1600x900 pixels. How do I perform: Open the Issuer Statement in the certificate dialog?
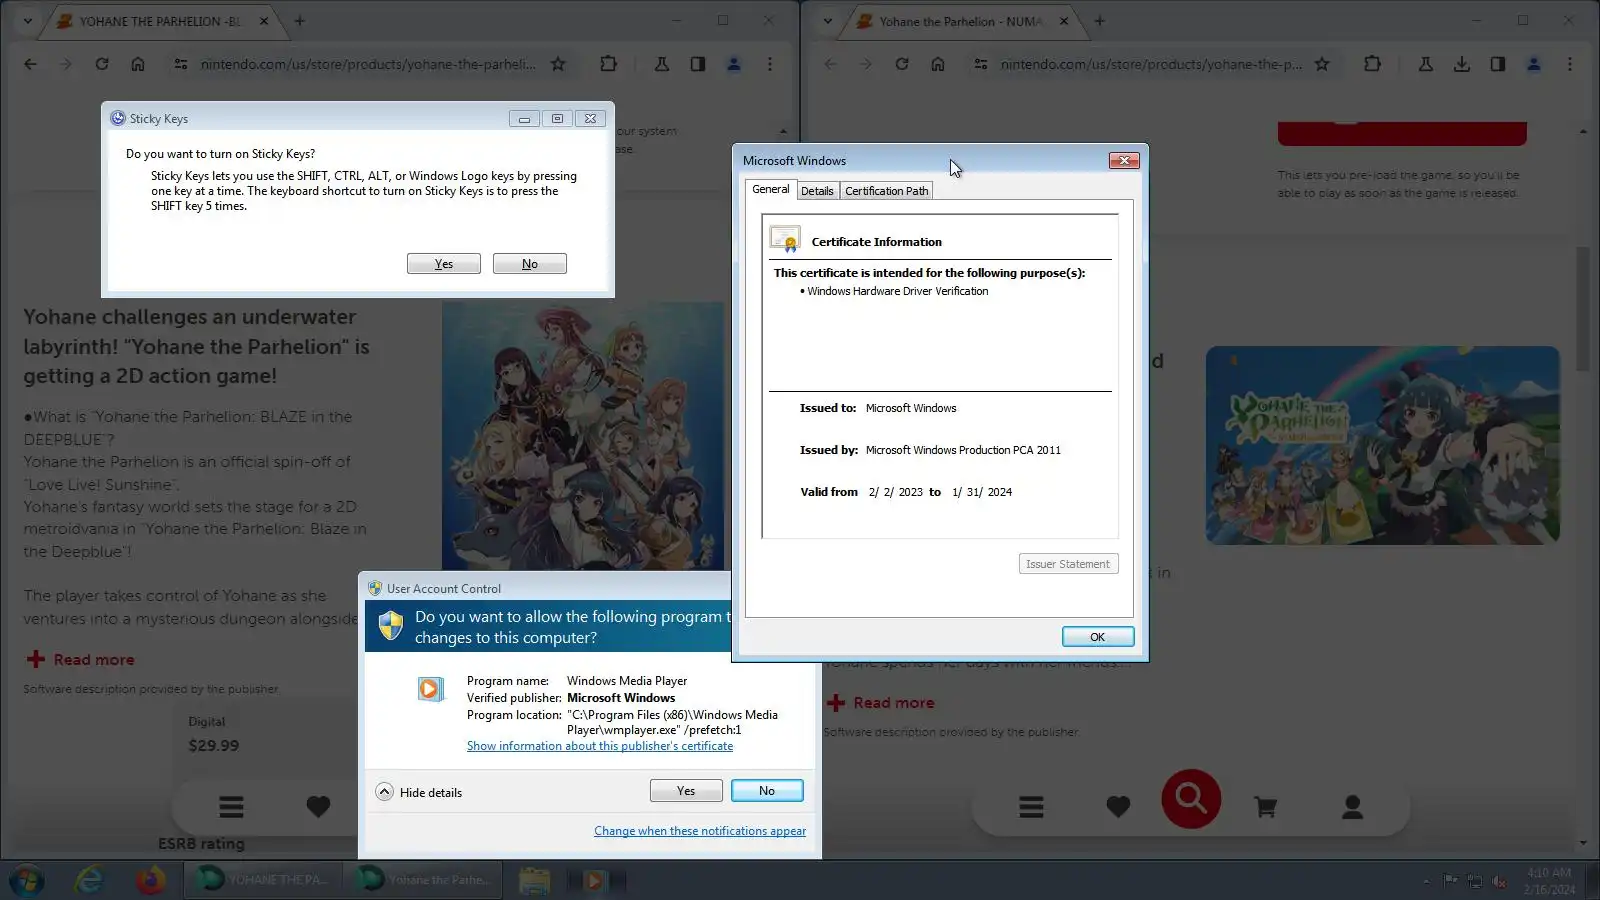click(x=1068, y=564)
